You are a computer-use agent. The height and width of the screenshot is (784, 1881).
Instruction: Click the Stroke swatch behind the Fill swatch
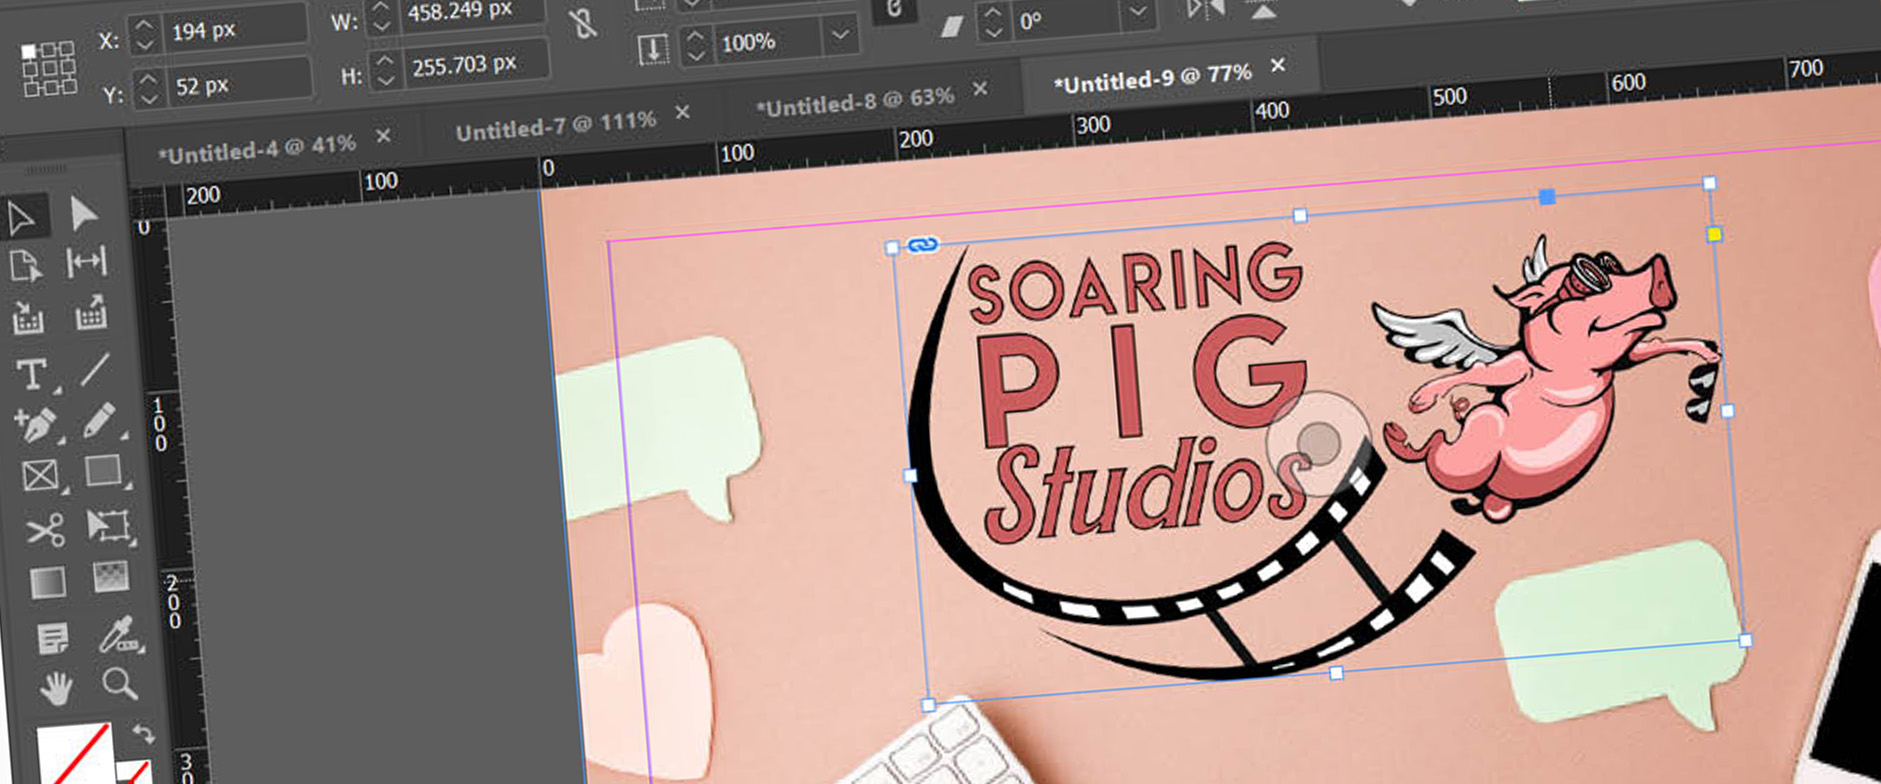coord(136,772)
